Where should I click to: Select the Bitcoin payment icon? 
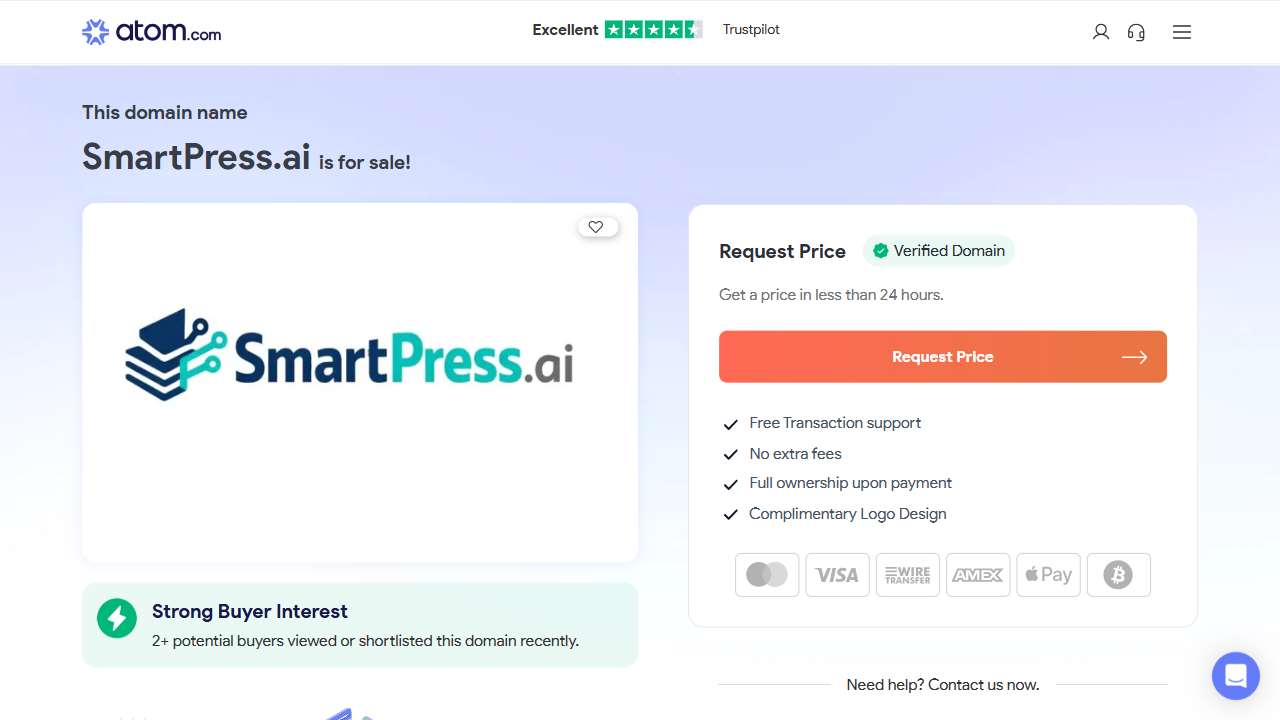tap(1118, 574)
